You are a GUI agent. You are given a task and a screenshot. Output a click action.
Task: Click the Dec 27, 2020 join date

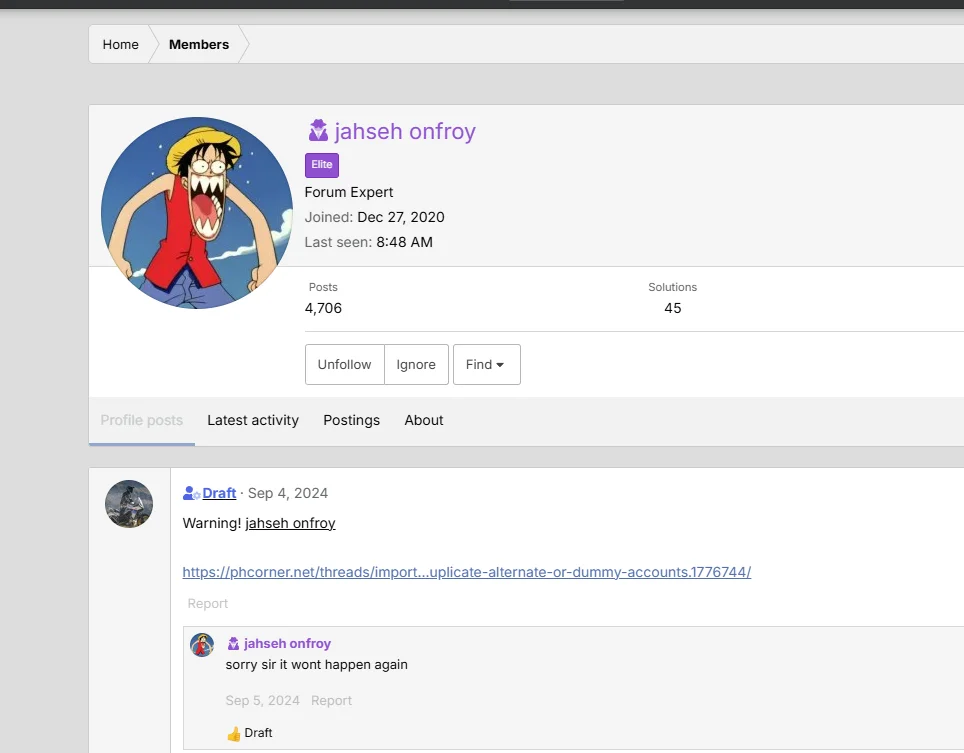click(x=401, y=217)
